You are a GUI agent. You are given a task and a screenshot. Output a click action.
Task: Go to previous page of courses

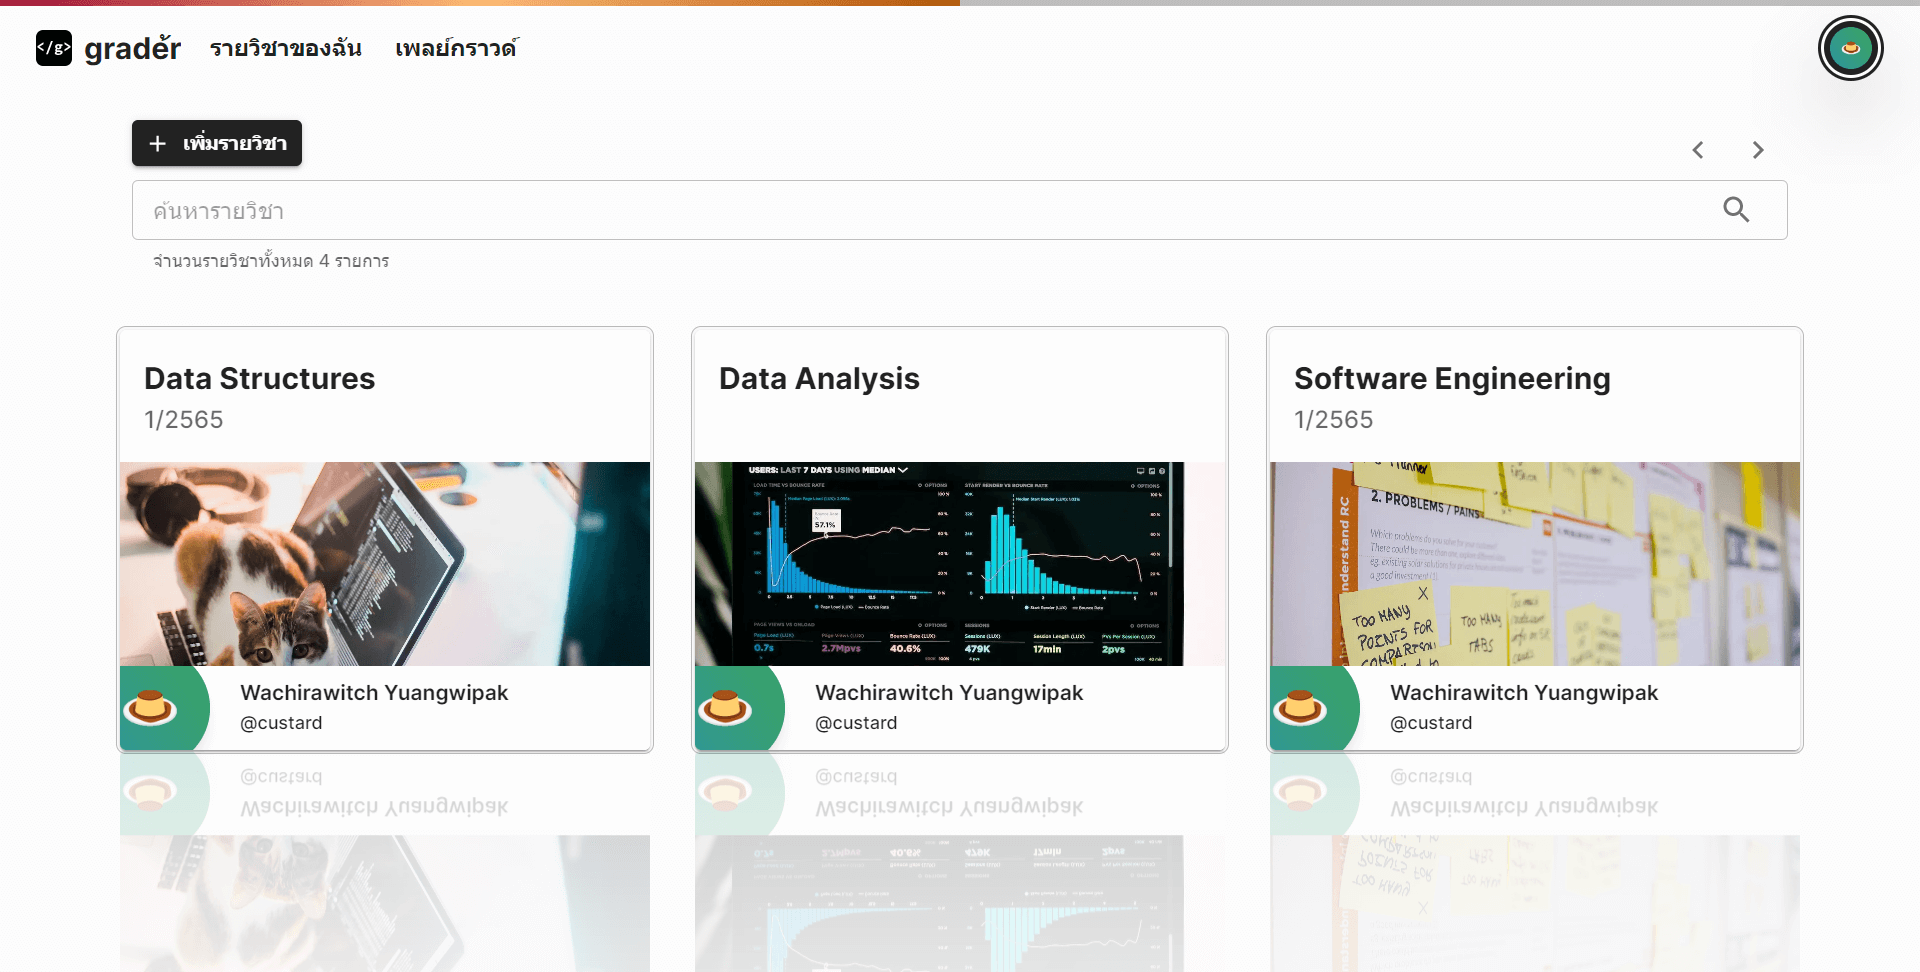click(1698, 150)
